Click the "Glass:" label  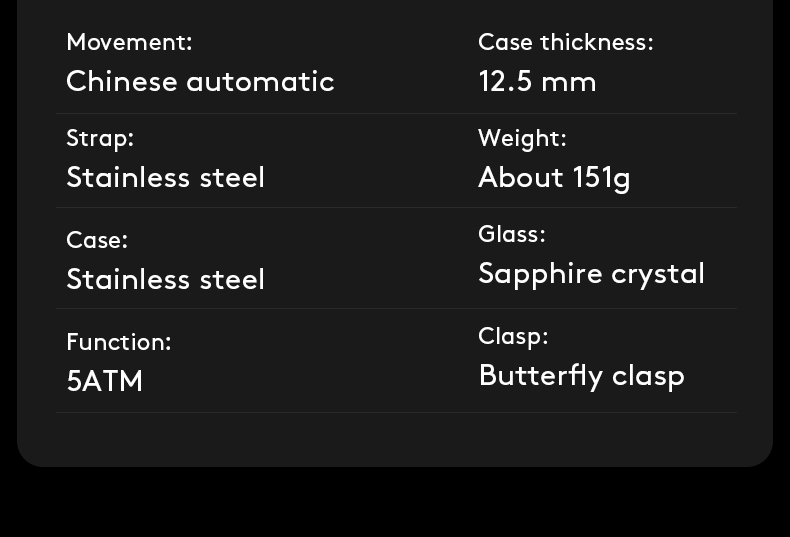pos(512,234)
